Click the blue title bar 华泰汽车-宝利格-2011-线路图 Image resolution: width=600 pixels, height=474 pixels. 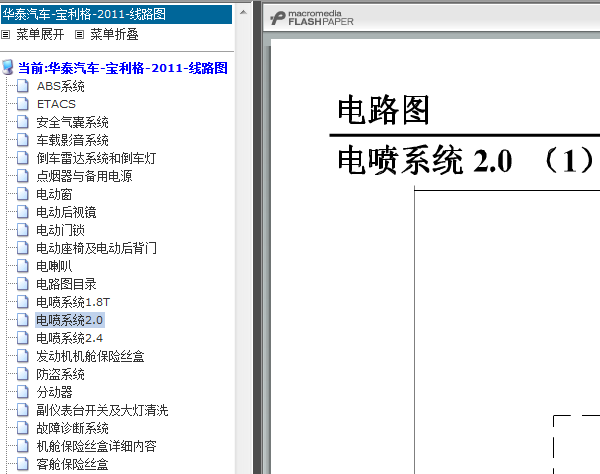coord(116,14)
